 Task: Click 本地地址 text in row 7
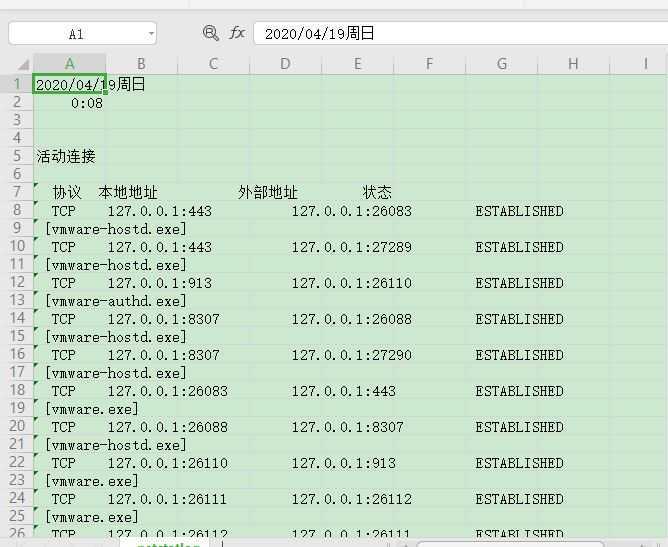point(128,193)
